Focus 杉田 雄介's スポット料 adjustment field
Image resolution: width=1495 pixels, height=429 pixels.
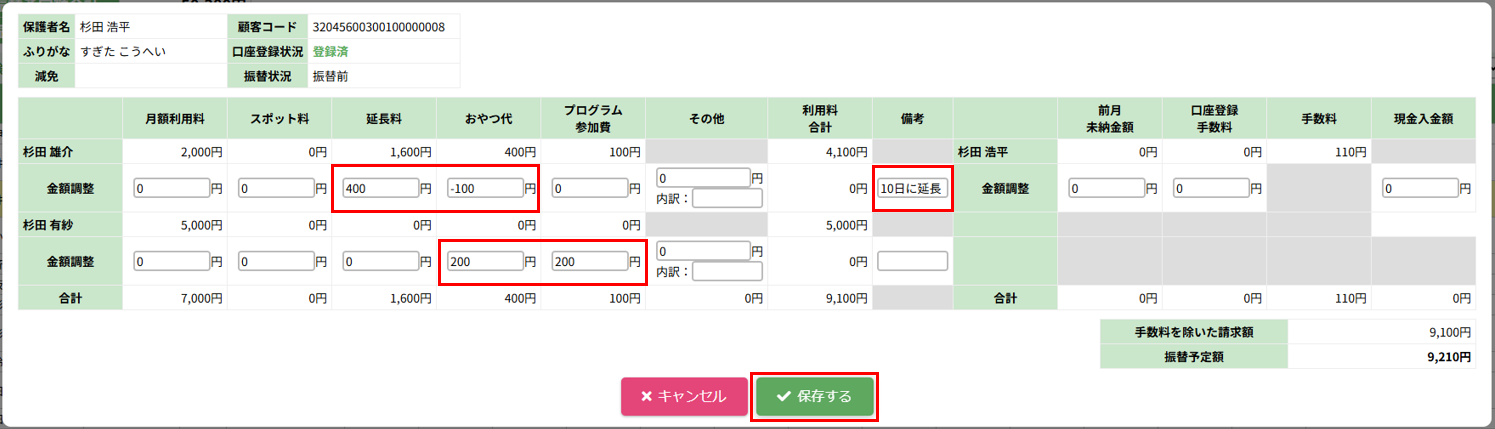276,188
